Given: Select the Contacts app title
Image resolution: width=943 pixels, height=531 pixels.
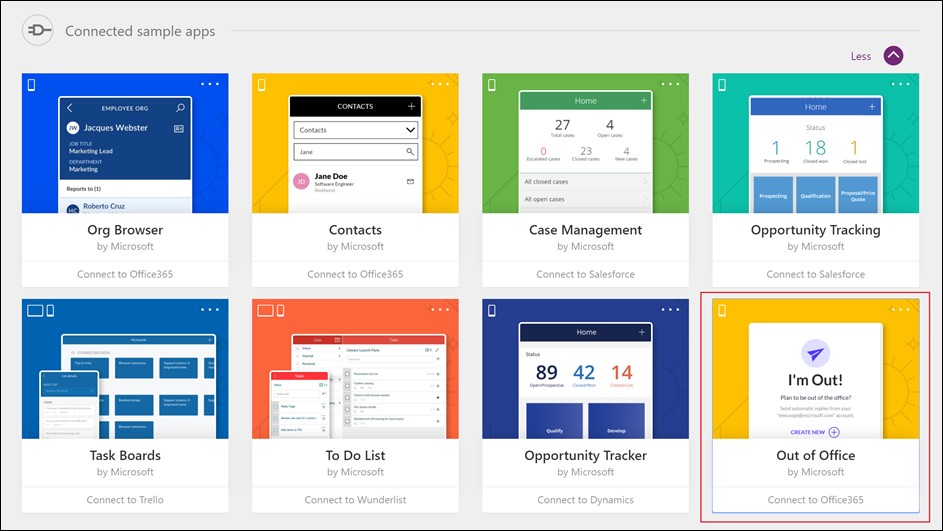Looking at the screenshot, I should pyautogui.click(x=355, y=230).
